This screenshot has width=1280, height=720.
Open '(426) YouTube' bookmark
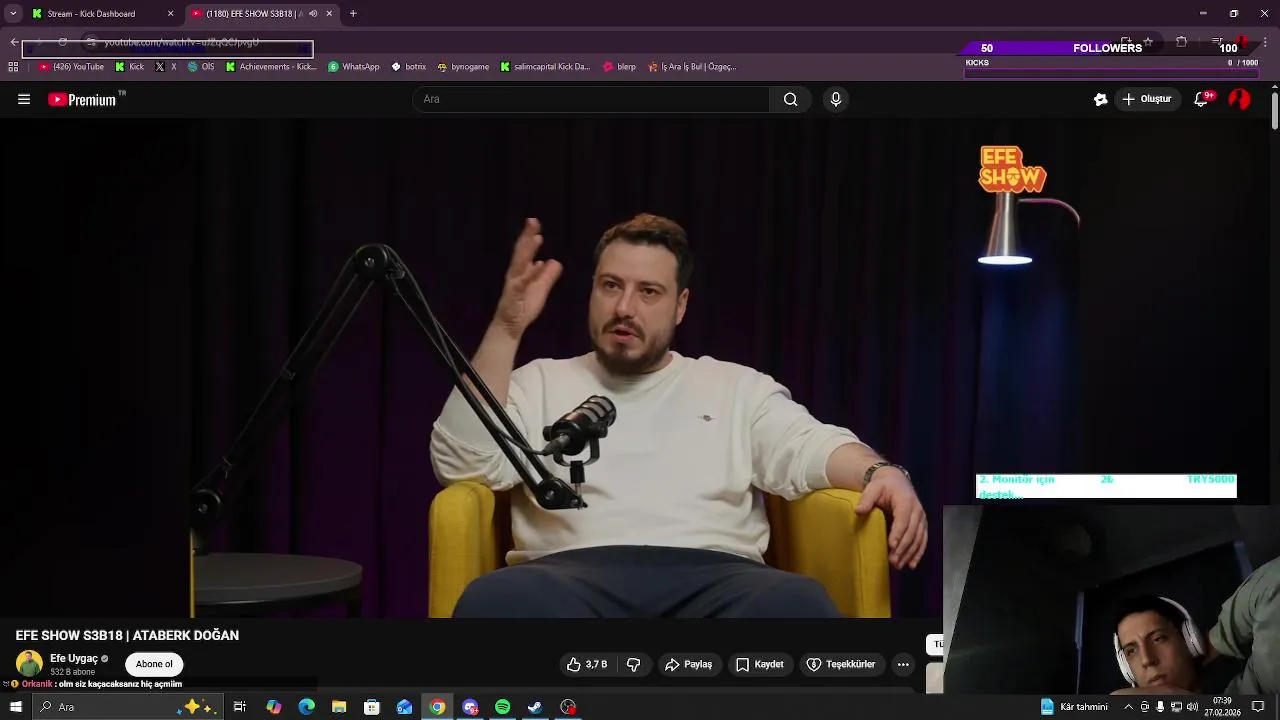[x=71, y=67]
